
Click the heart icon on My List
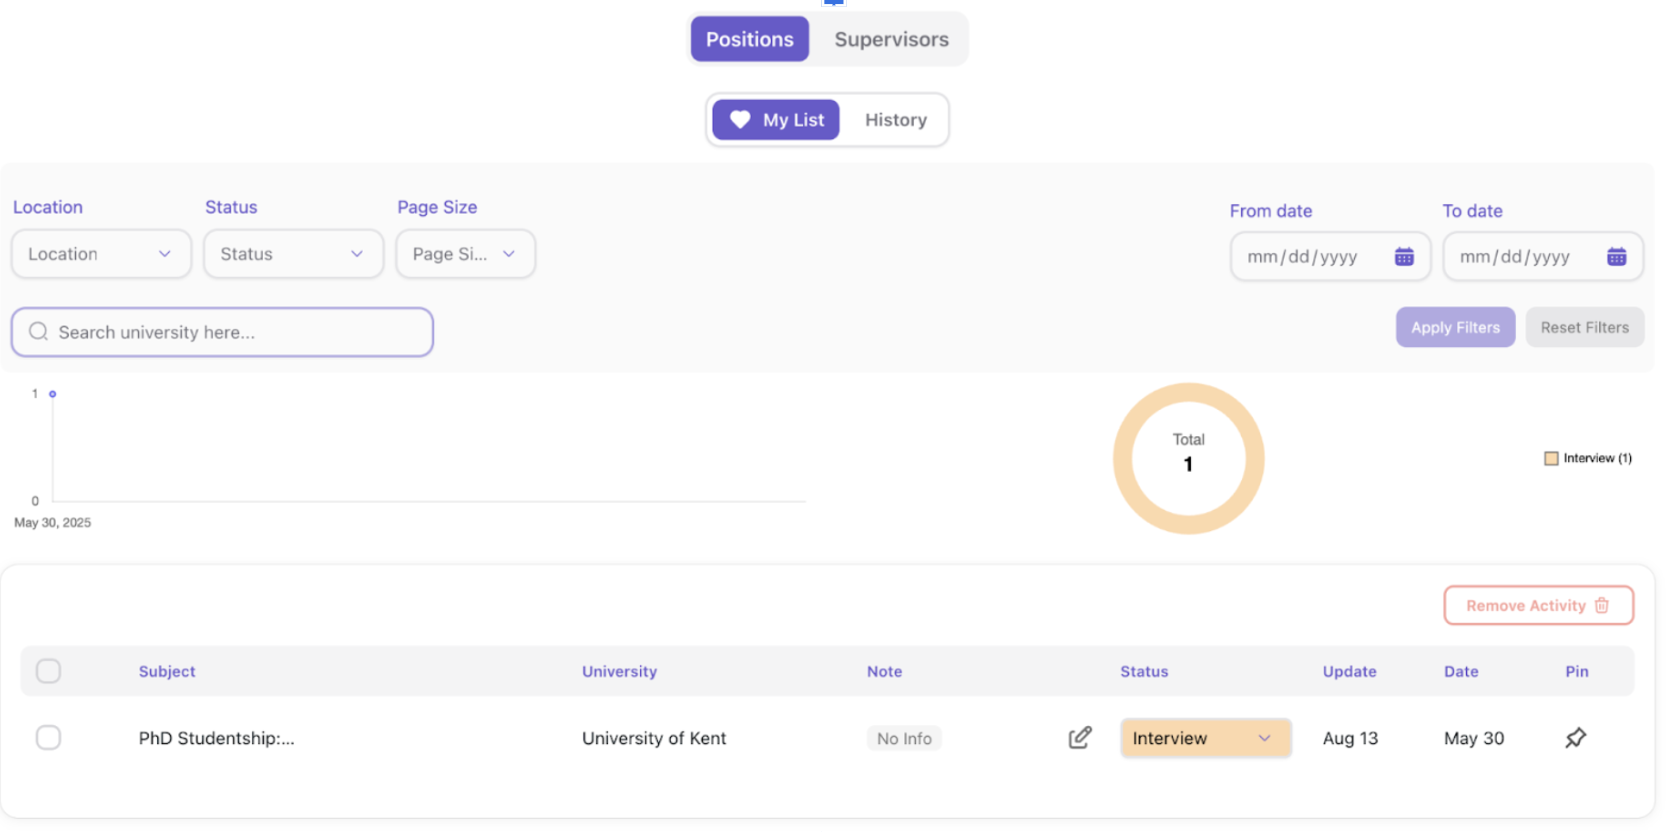740,120
